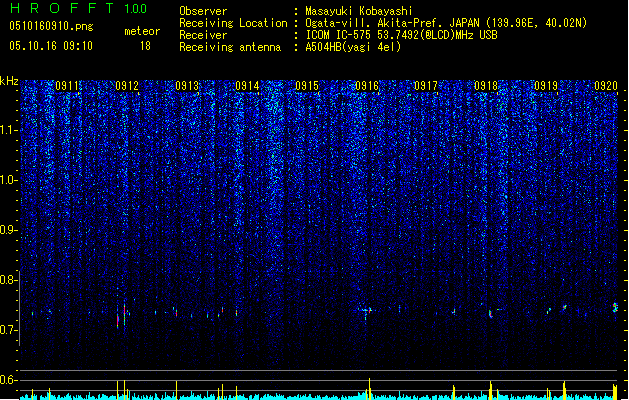Click the tall yellow power spike near 0916
This screenshot has height=400, width=629.
[x=369, y=388]
